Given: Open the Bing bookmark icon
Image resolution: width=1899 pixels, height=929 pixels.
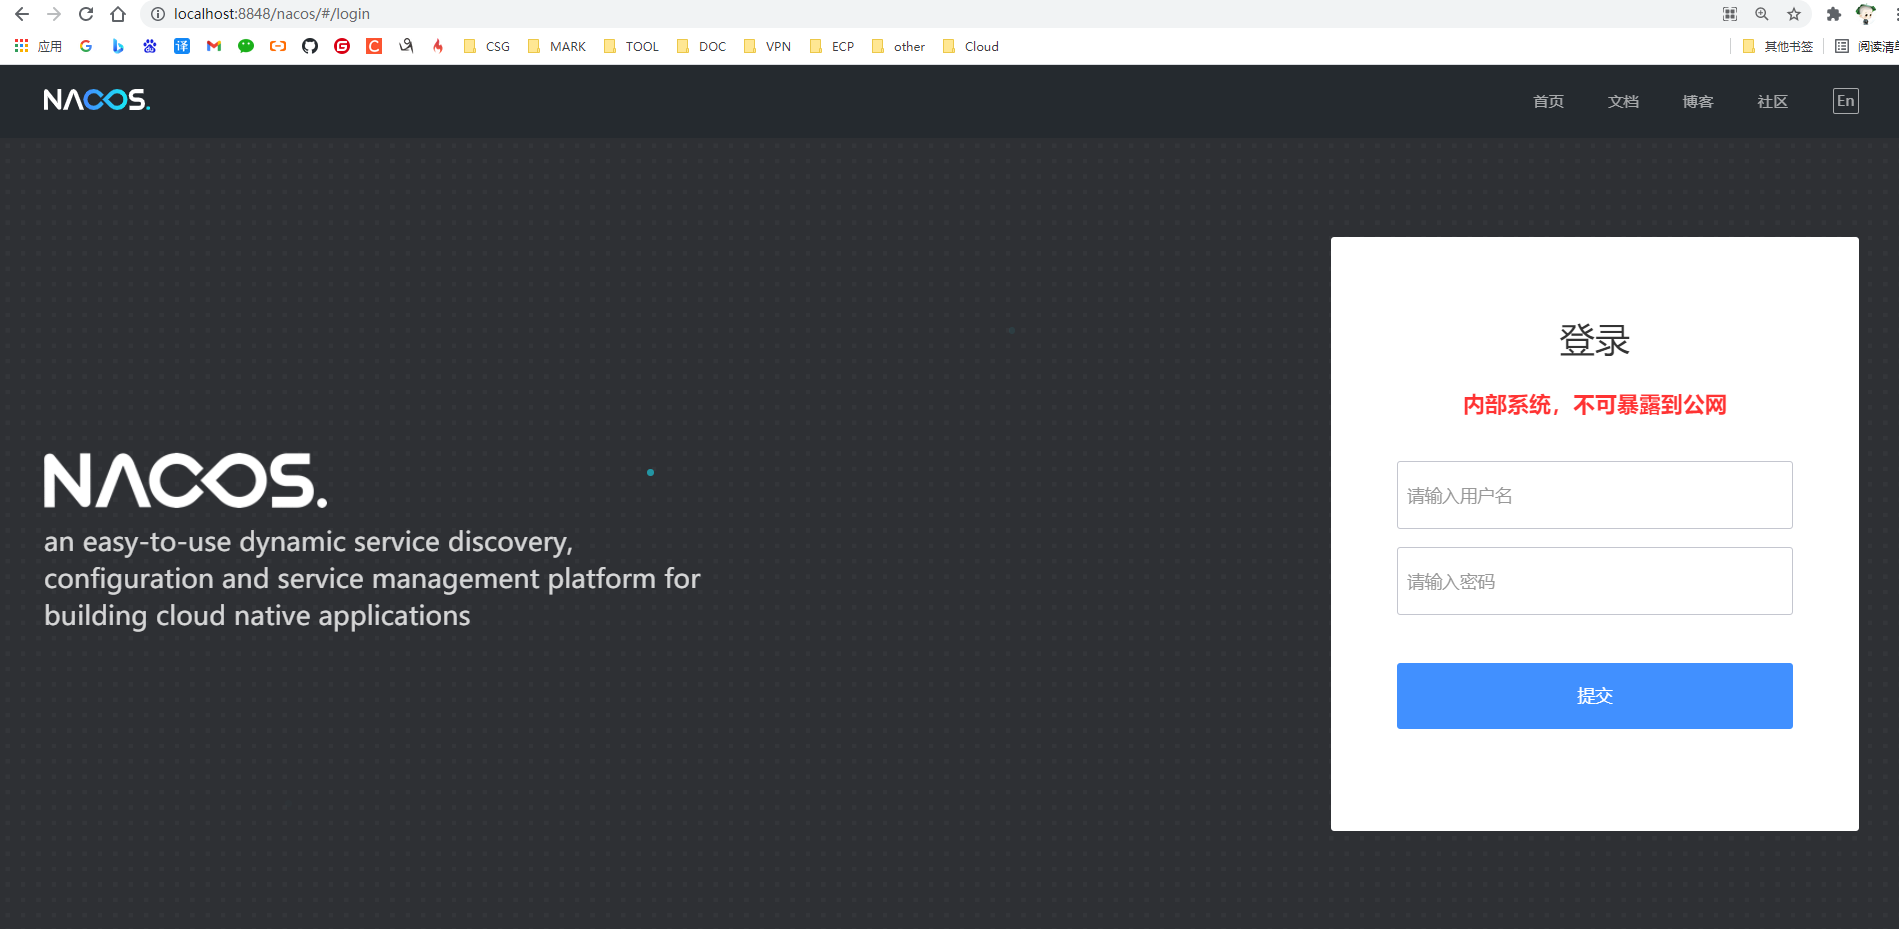Looking at the screenshot, I should click(118, 46).
